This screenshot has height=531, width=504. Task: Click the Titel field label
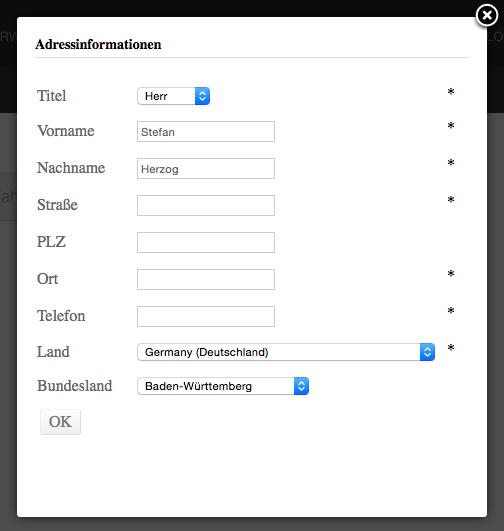tap(51, 96)
